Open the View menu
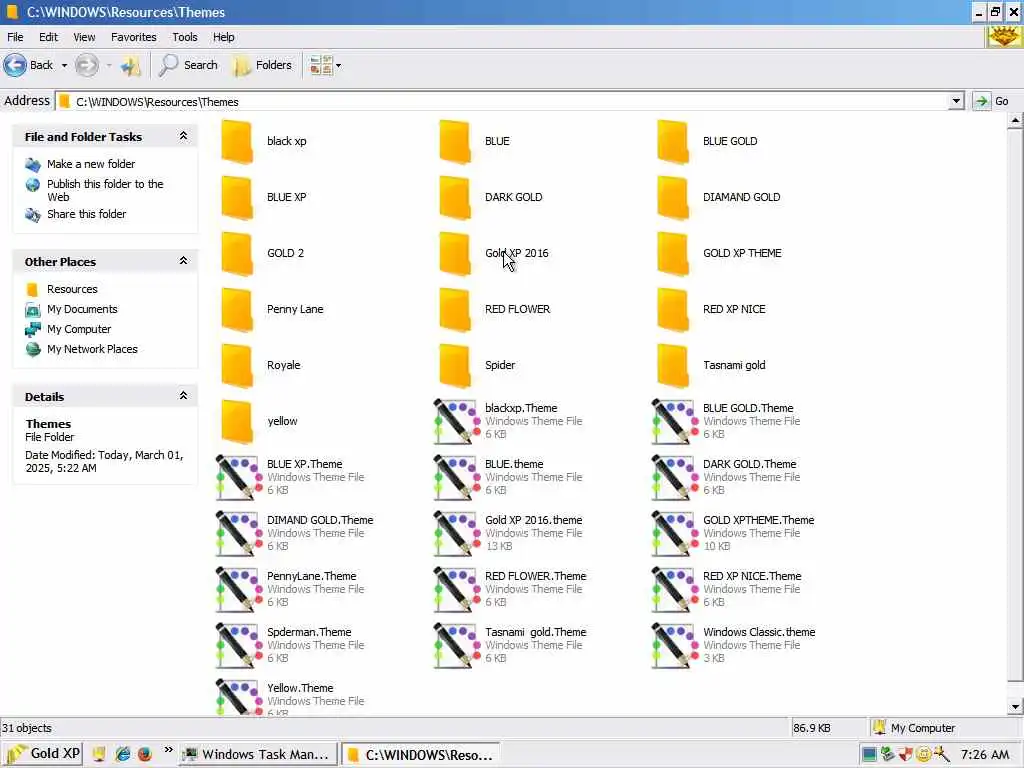 click(x=84, y=37)
